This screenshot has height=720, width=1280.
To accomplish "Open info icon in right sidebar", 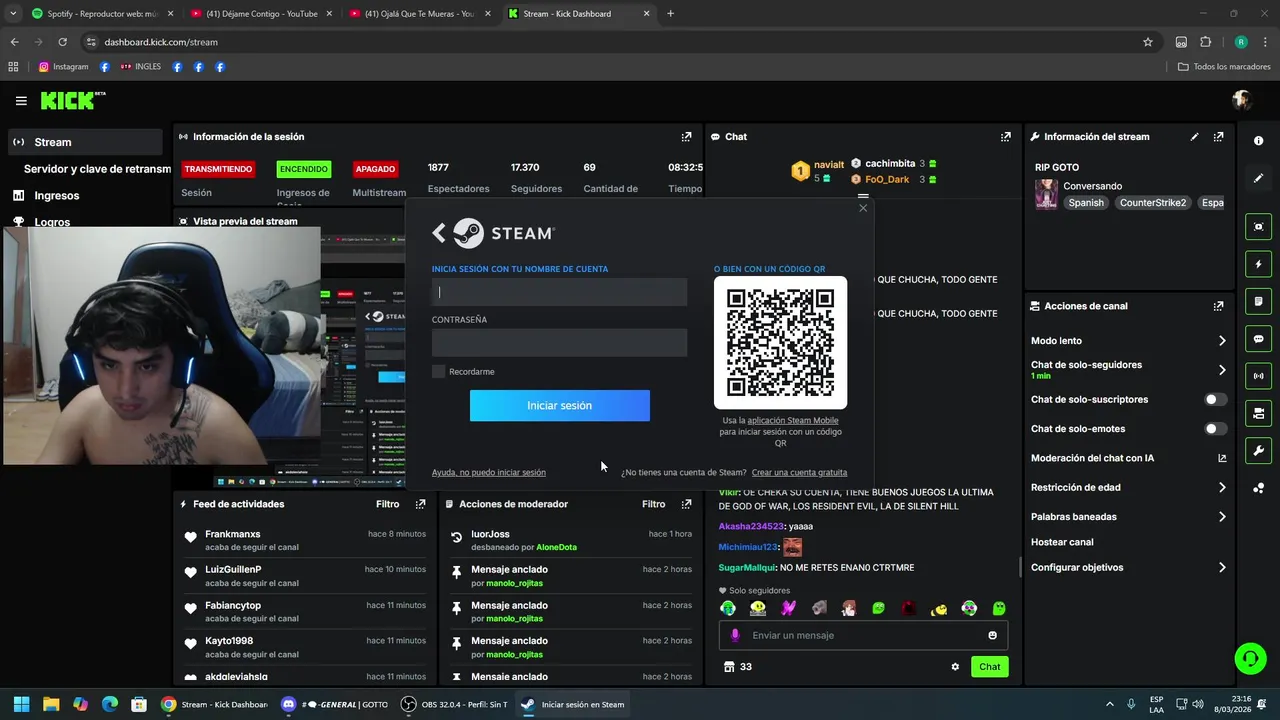I will [1258, 141].
